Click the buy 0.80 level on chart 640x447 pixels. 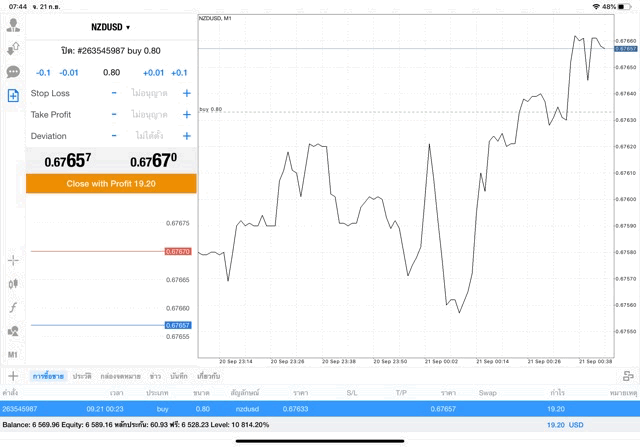click(x=211, y=109)
